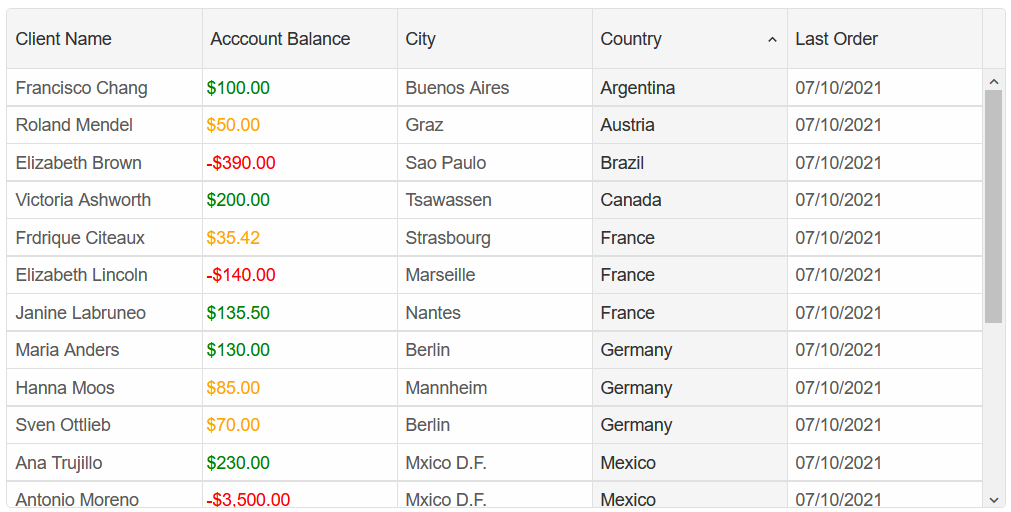Click the scrollbar down arrow
This screenshot has height=512, width=1011.
(x=993, y=499)
